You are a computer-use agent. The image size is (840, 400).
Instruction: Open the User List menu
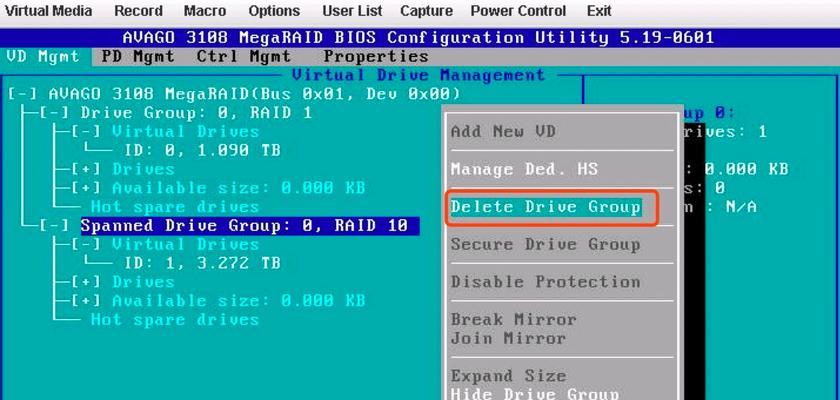[352, 11]
